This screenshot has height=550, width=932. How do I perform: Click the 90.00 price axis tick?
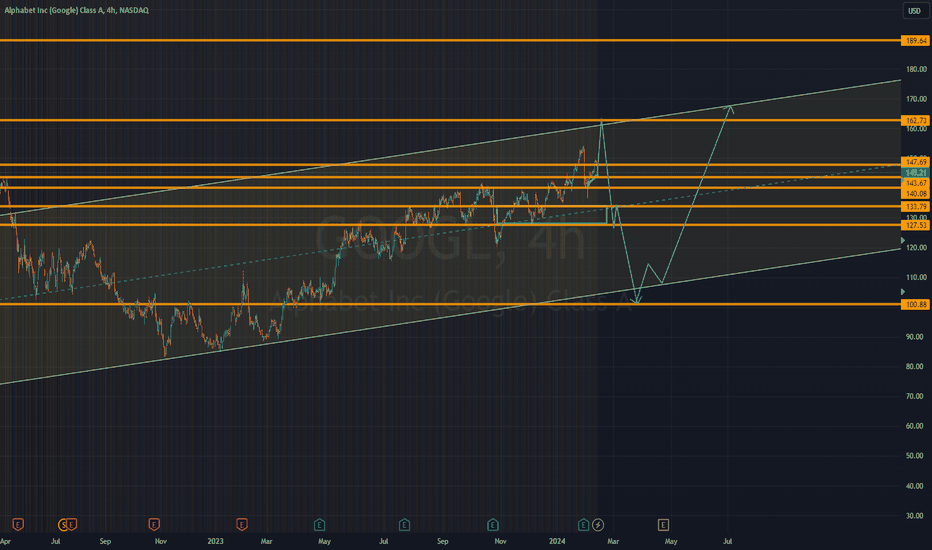(916, 337)
